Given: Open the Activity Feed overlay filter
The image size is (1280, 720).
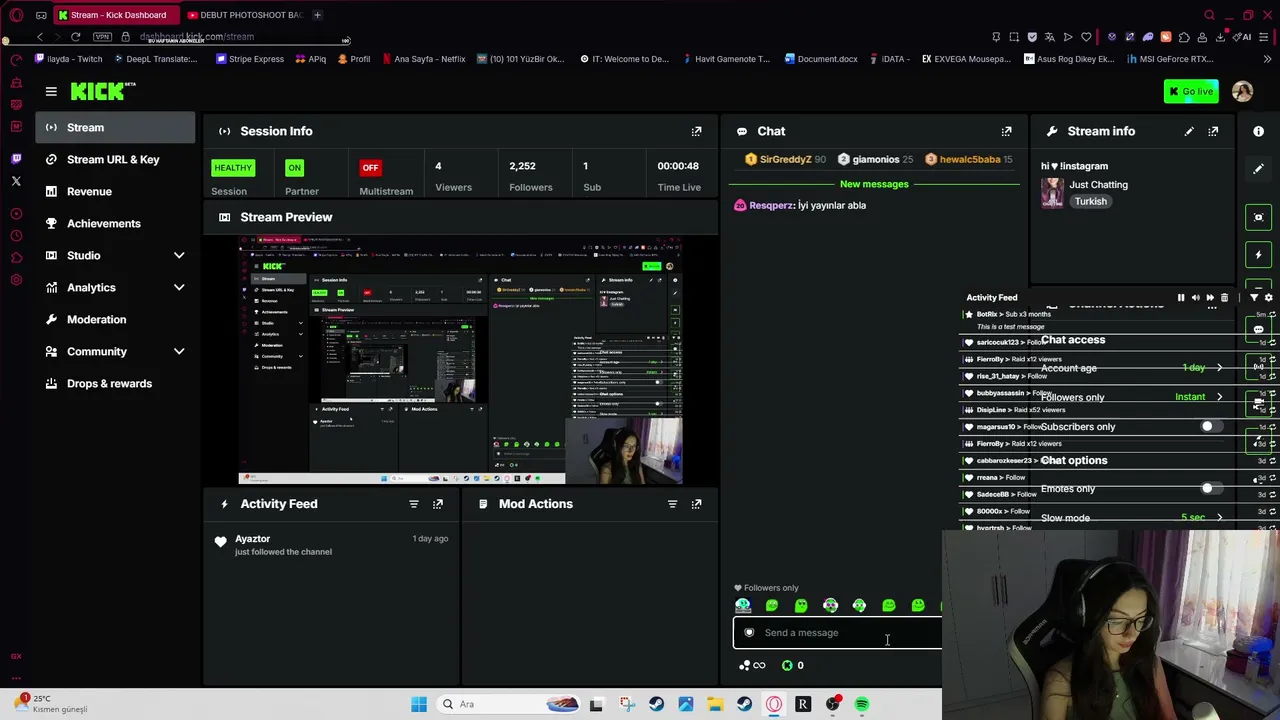Looking at the screenshot, I should (x=1254, y=298).
